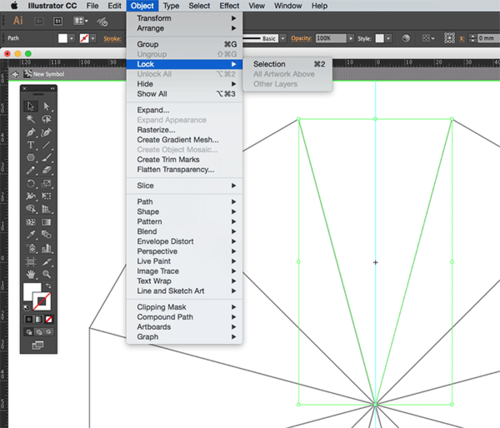Click the Opacity label link
The width and height of the screenshot is (500, 428).
301,38
